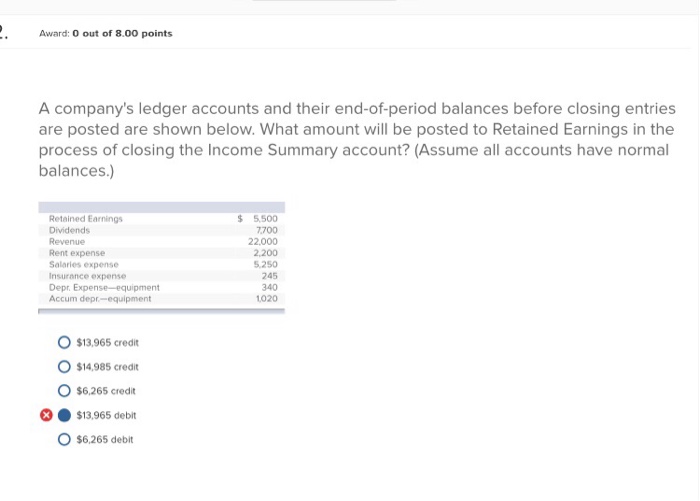The width and height of the screenshot is (700, 501).
Task: Click the Accum depr.—equipment row label
Action: tap(100, 298)
